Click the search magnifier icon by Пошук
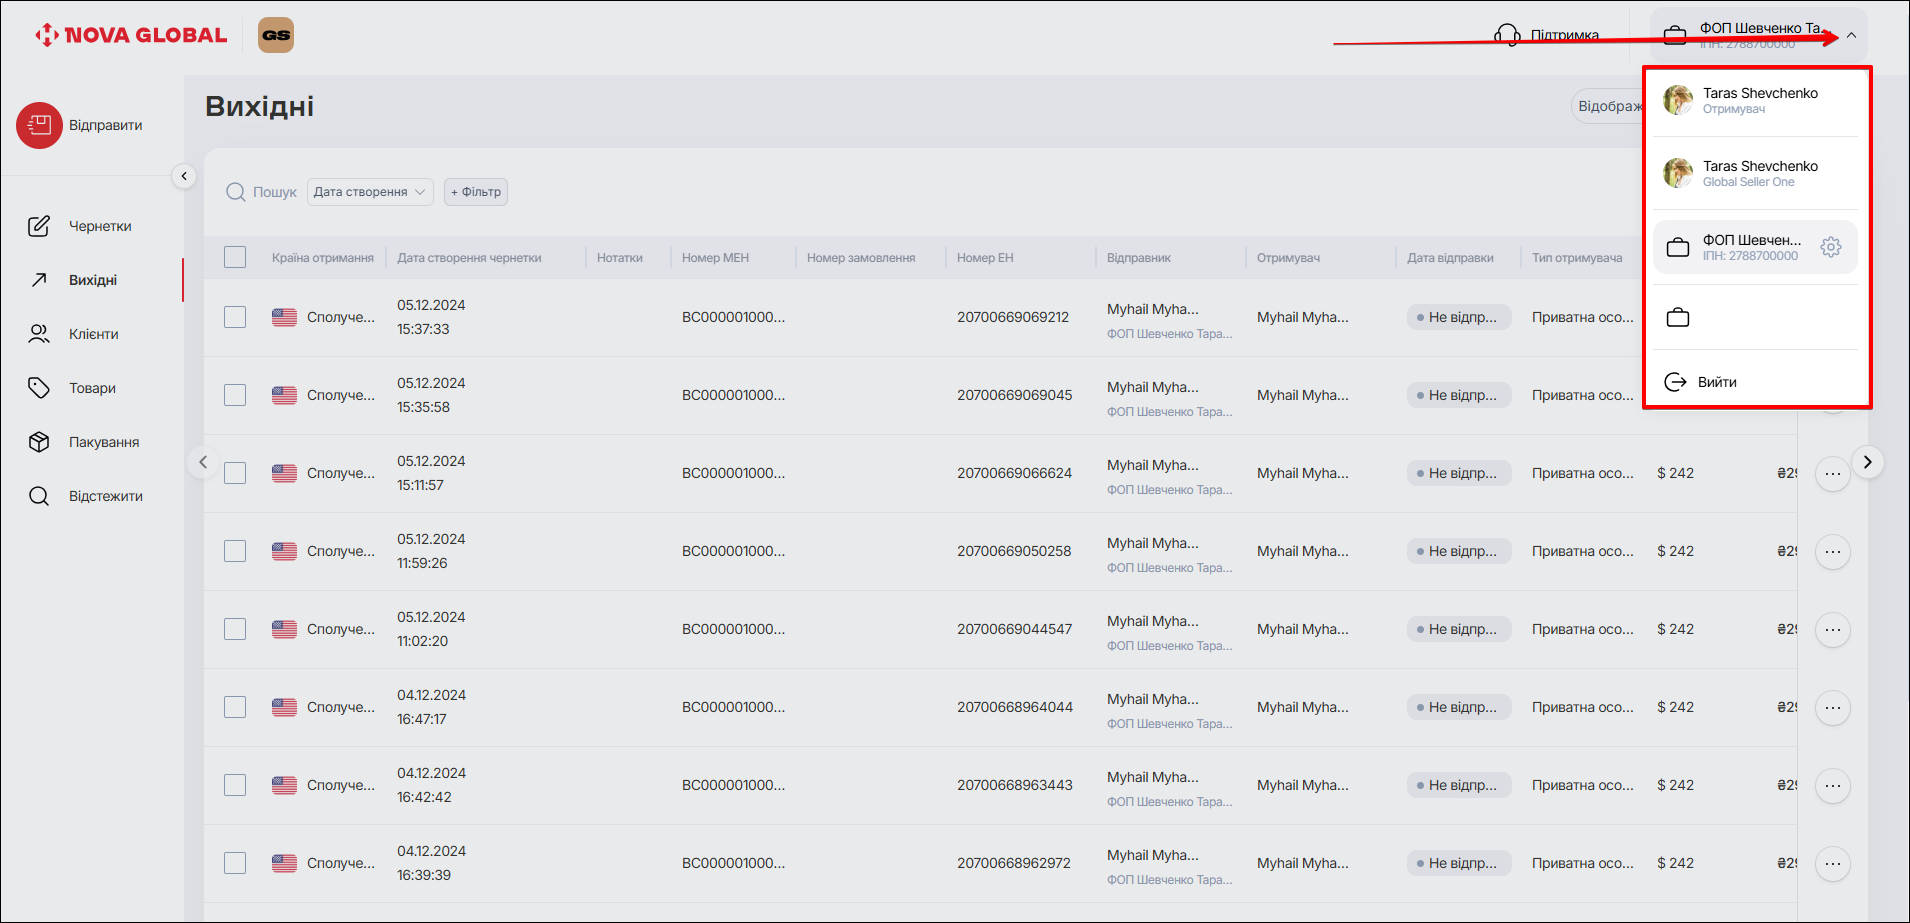 (x=236, y=192)
